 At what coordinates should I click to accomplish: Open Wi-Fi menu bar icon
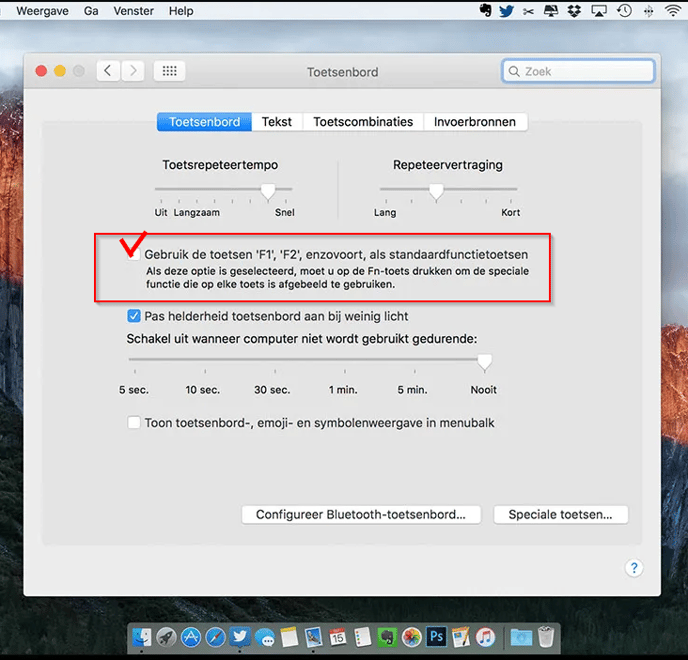674,11
